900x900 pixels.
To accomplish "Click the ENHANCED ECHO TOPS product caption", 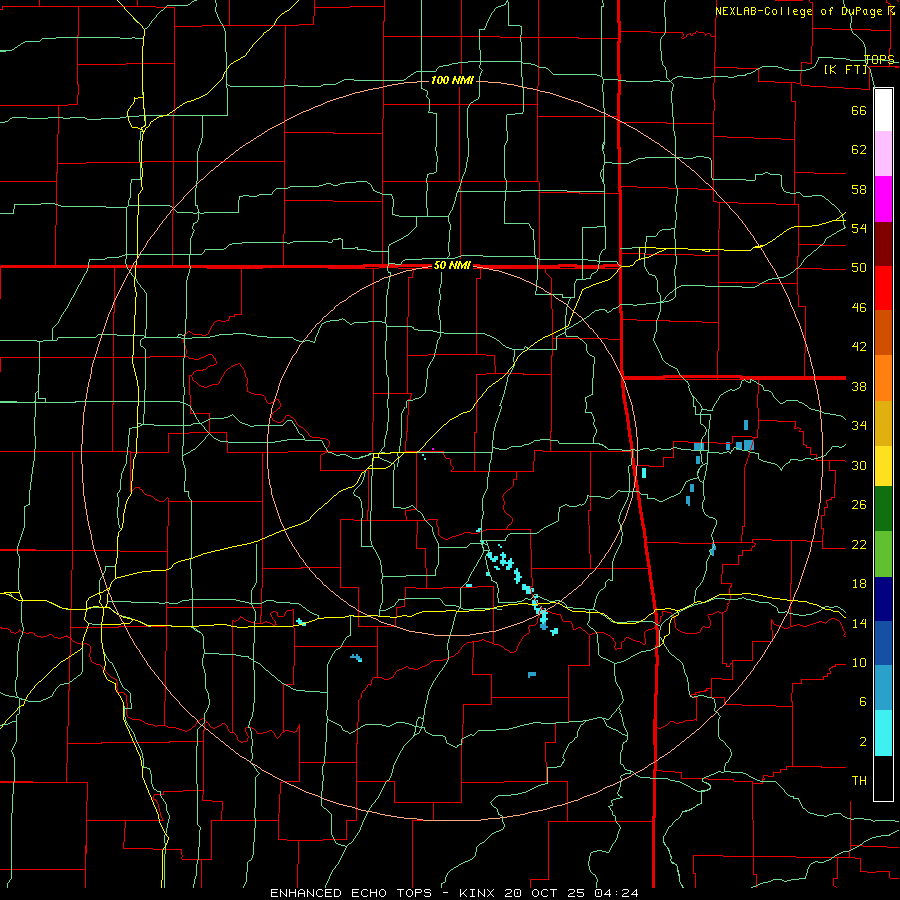I will [x=355, y=893].
